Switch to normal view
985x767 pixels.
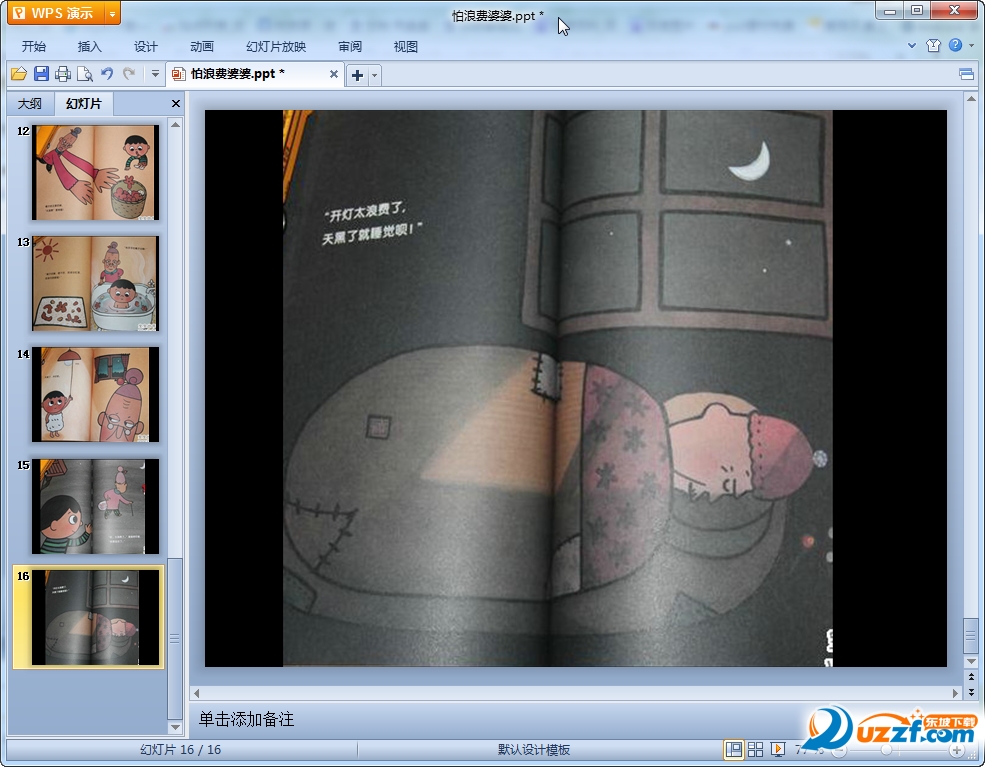pyautogui.click(x=733, y=749)
